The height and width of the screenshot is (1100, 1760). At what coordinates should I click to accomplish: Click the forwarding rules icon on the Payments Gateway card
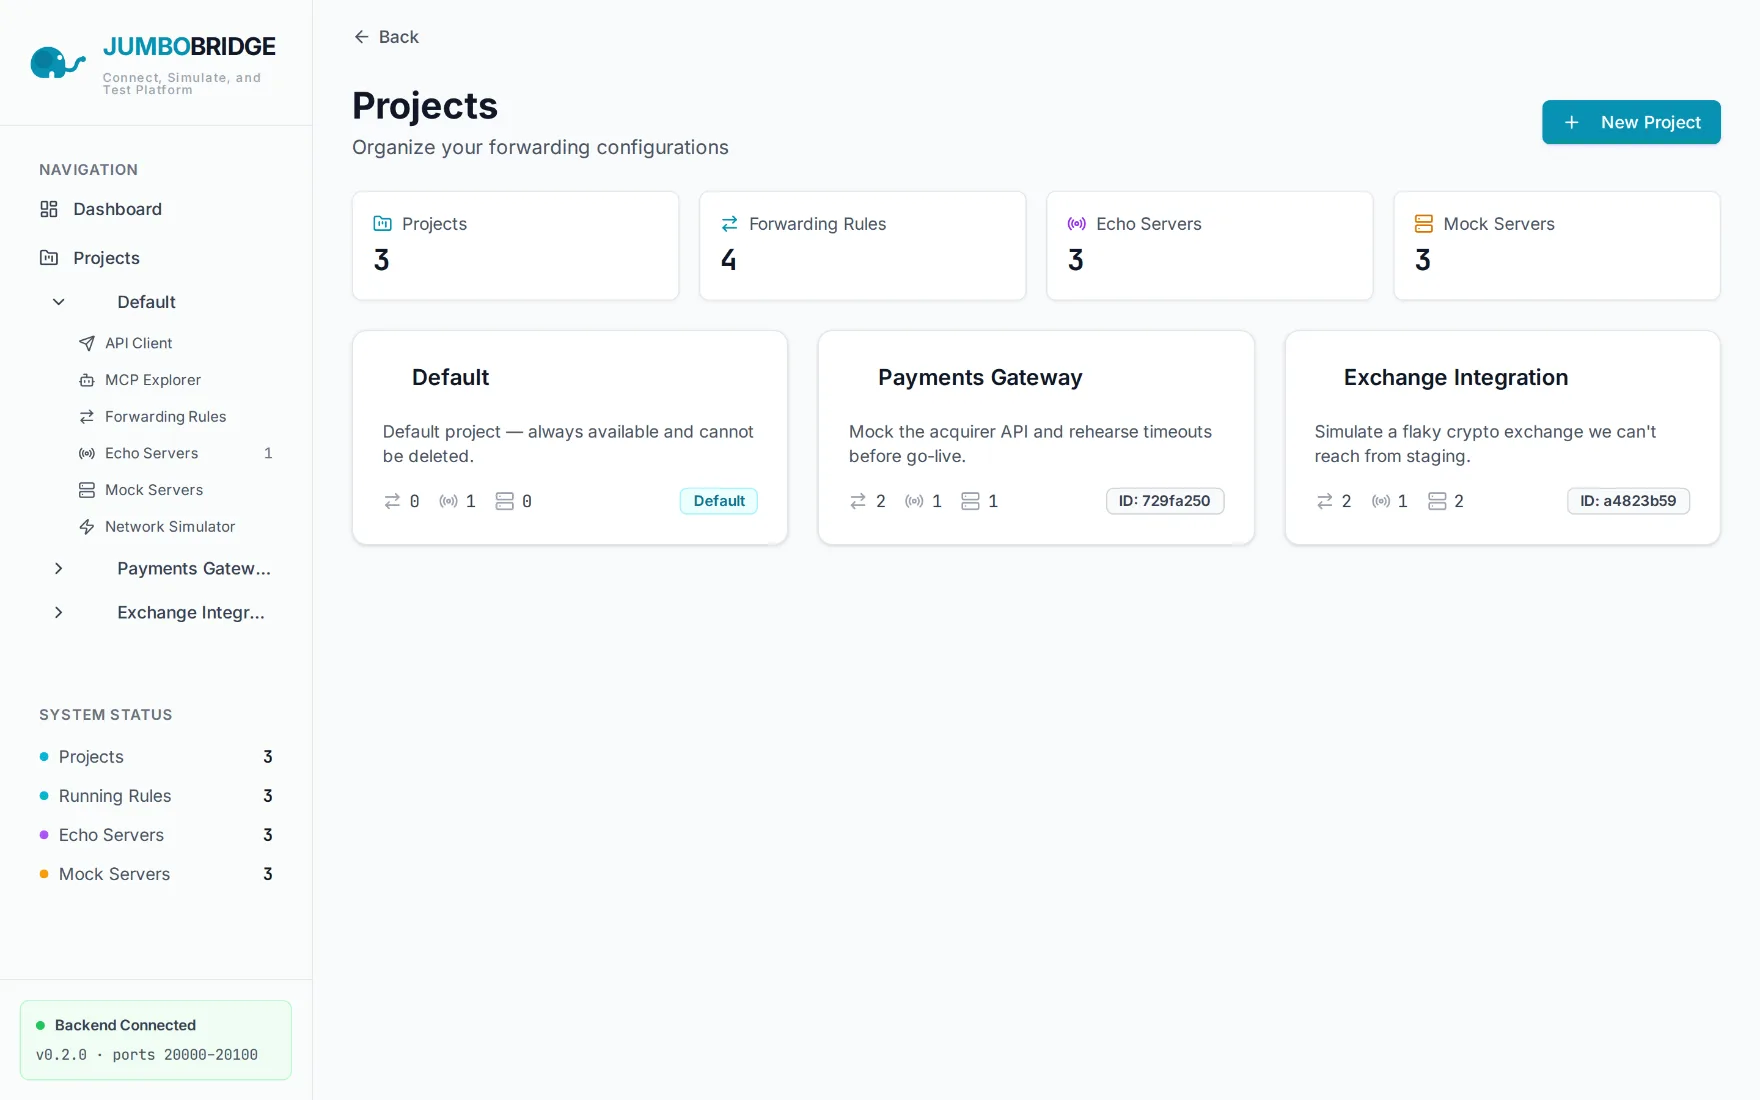point(858,501)
